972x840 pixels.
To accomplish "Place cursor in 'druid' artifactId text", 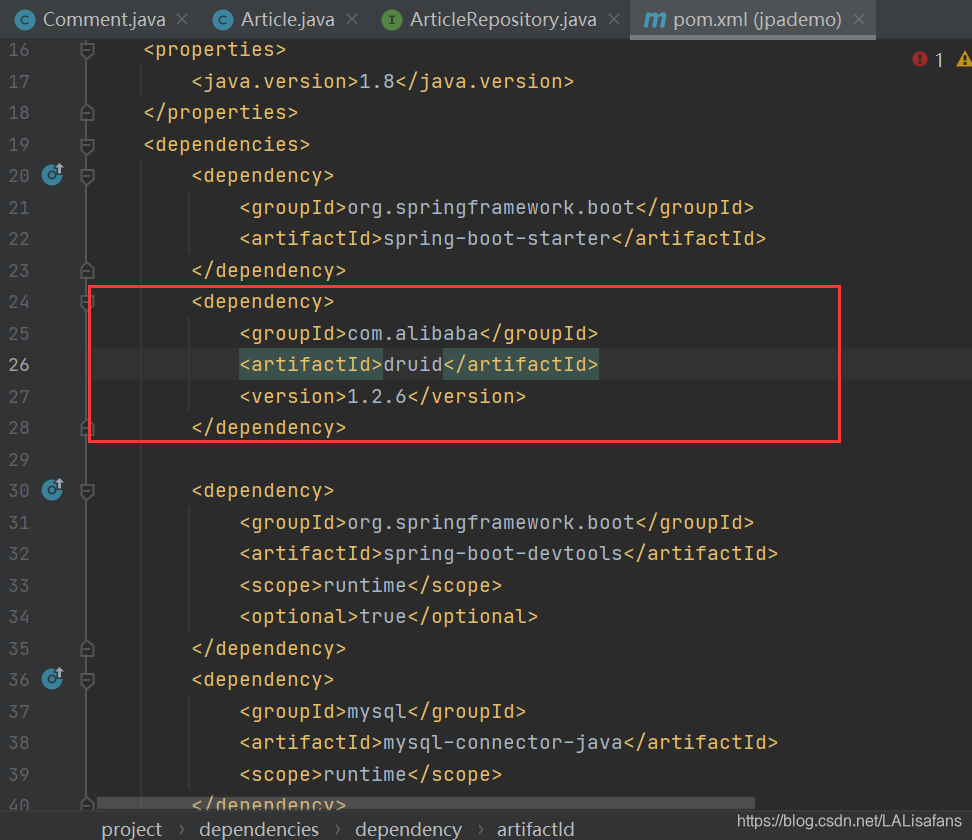I will [x=413, y=365].
